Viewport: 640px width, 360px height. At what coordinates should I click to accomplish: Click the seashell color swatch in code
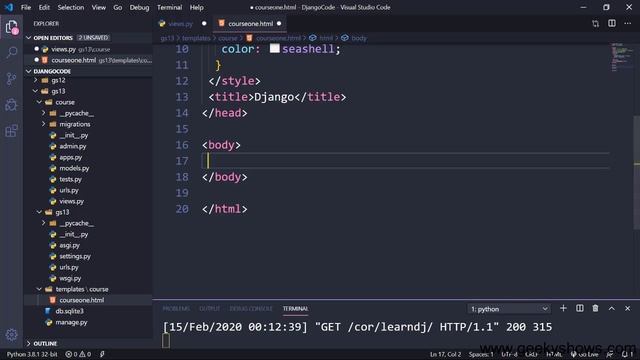tap(275, 49)
